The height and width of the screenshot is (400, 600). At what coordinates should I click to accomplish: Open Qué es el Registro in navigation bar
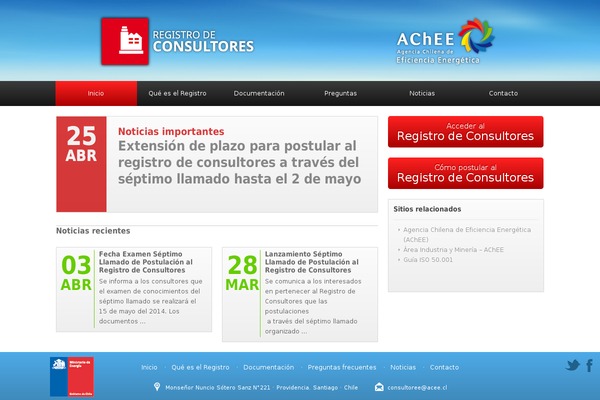point(178,93)
